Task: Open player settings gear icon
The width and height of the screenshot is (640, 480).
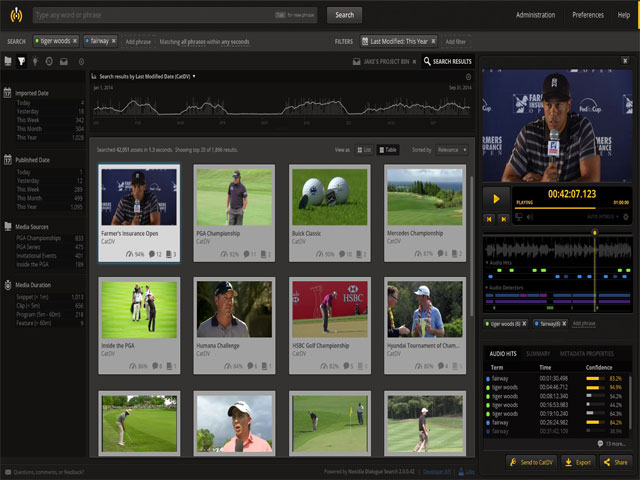Action: [626, 217]
